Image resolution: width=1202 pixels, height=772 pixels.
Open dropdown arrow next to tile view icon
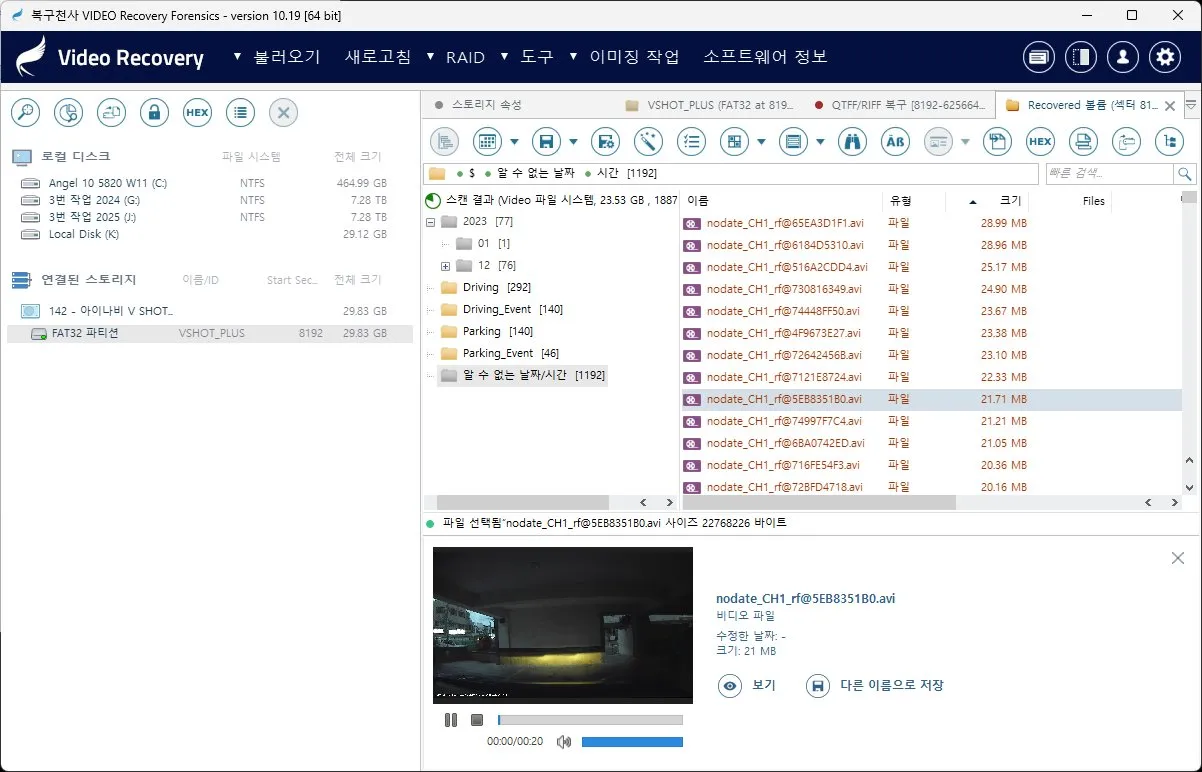coord(761,142)
